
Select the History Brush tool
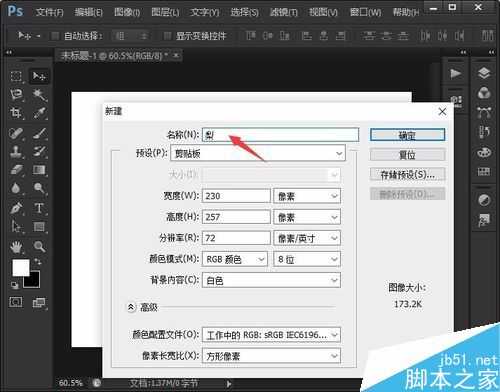pos(39,152)
